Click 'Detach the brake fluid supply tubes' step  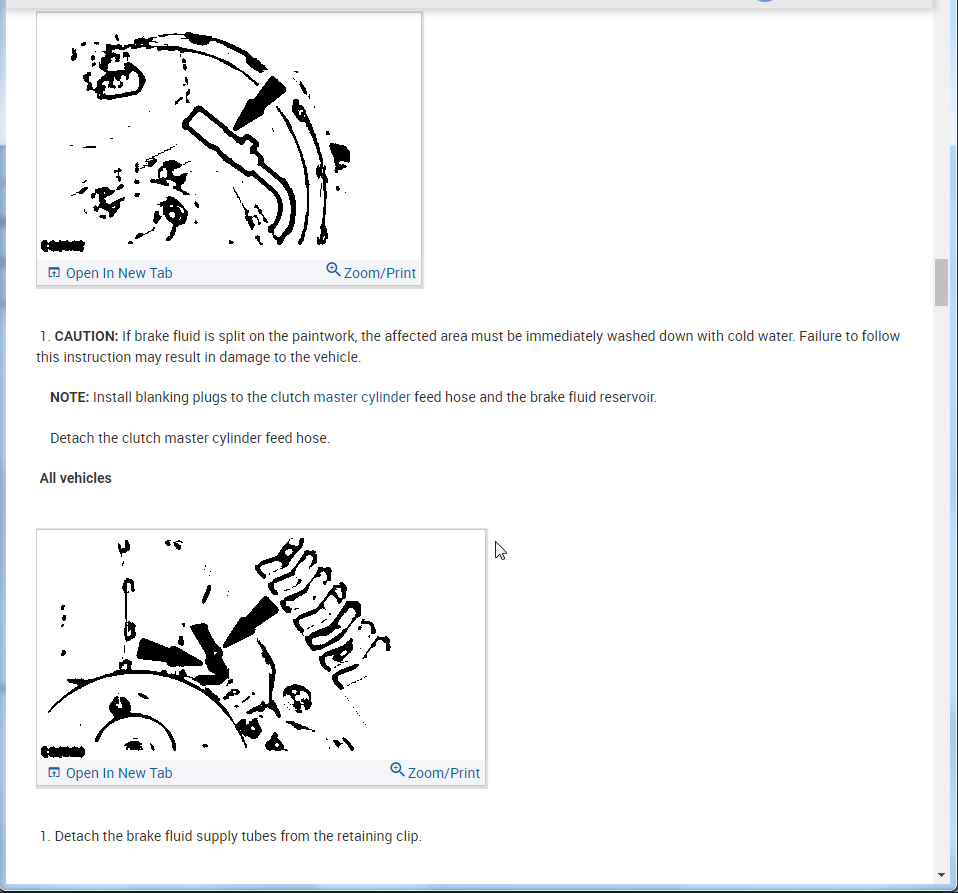pos(231,836)
